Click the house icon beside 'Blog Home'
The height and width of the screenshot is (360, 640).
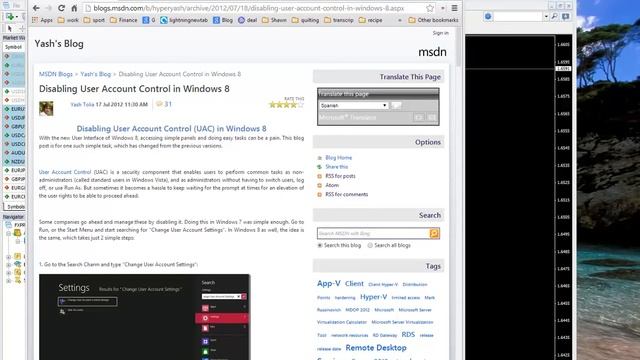click(x=320, y=158)
